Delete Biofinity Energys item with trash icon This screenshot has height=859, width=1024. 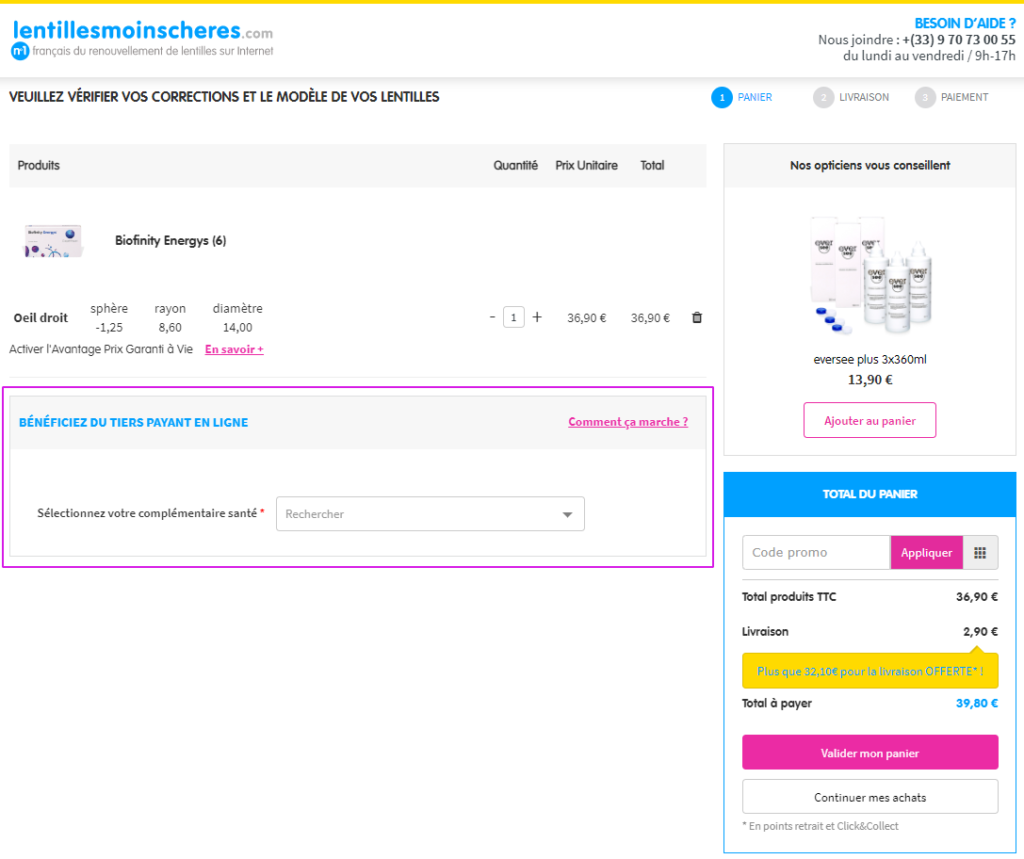697,317
